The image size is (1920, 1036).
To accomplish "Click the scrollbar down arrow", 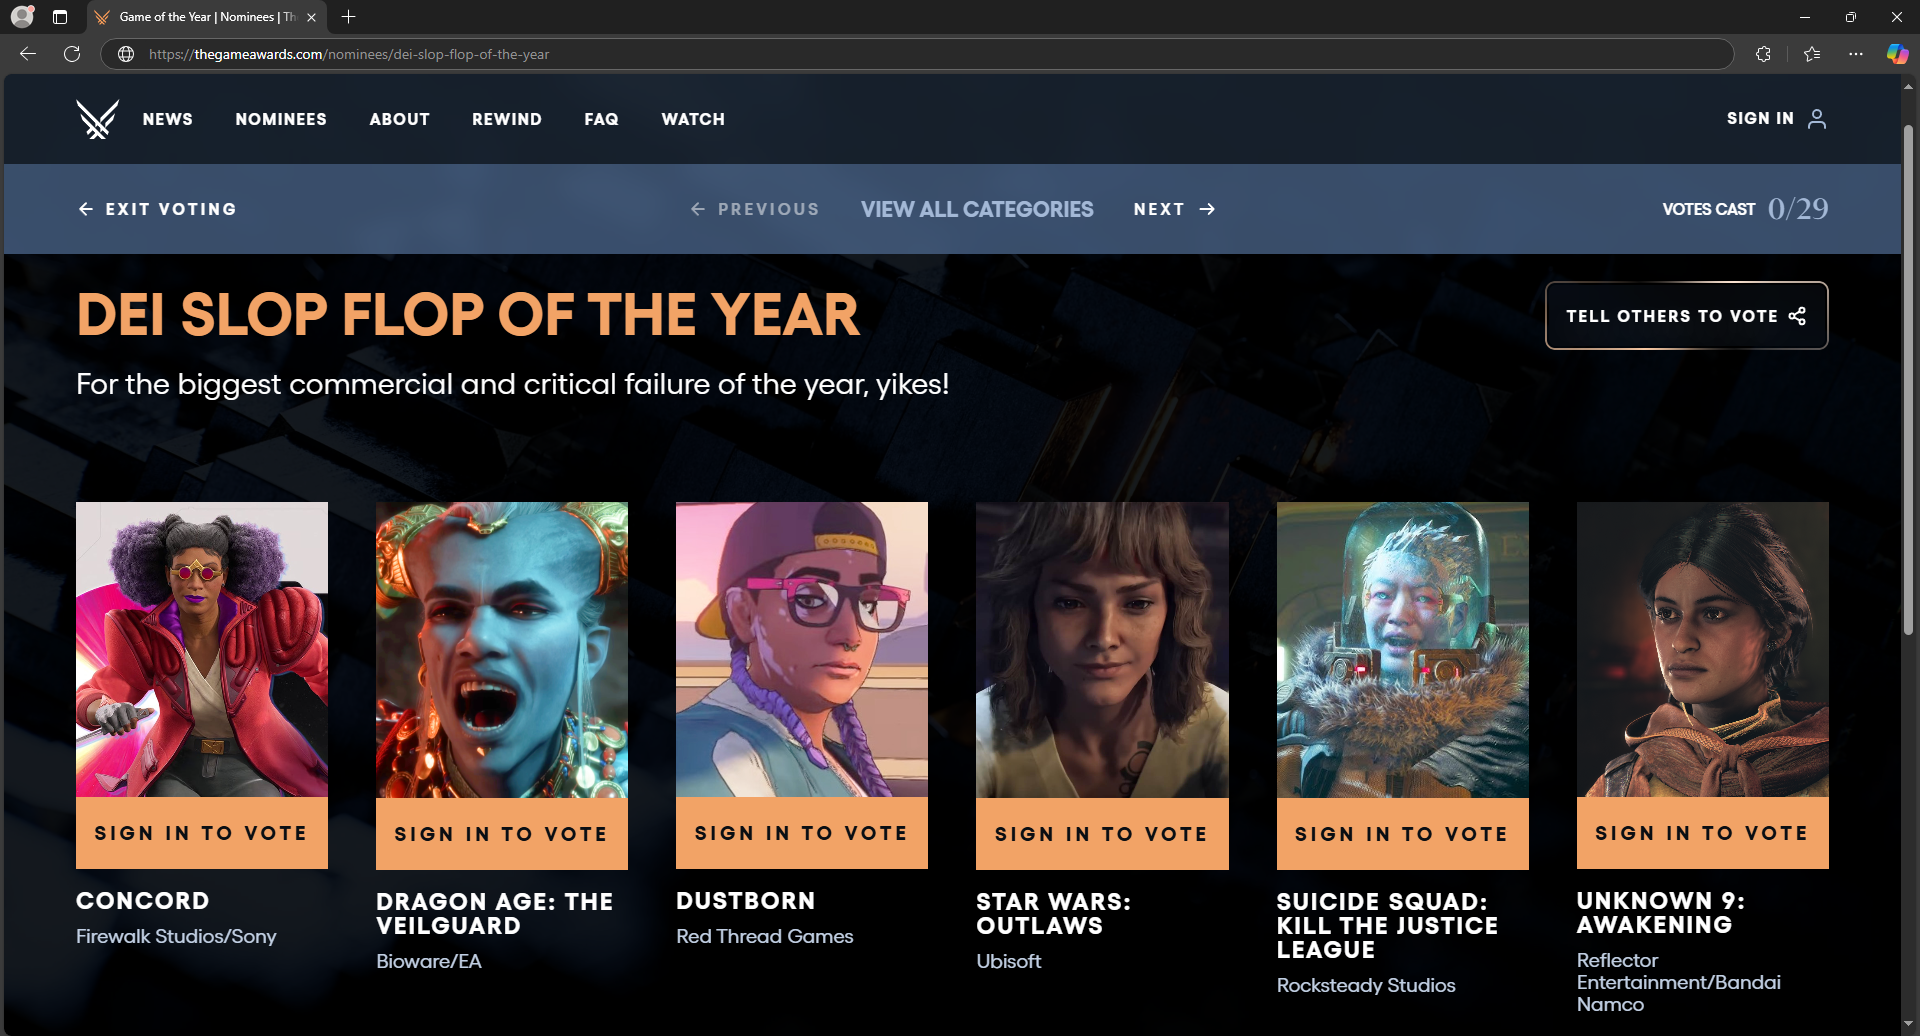I will (1908, 1023).
